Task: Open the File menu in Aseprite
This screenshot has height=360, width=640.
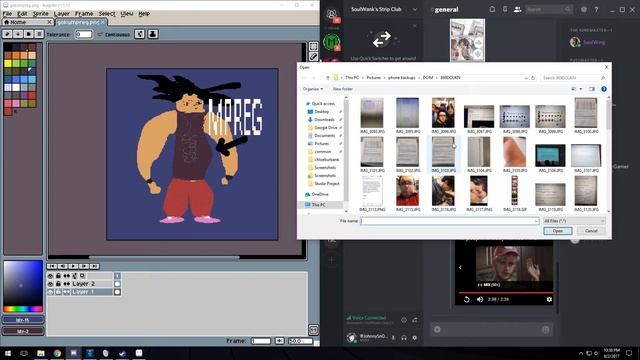Action: 7,13
